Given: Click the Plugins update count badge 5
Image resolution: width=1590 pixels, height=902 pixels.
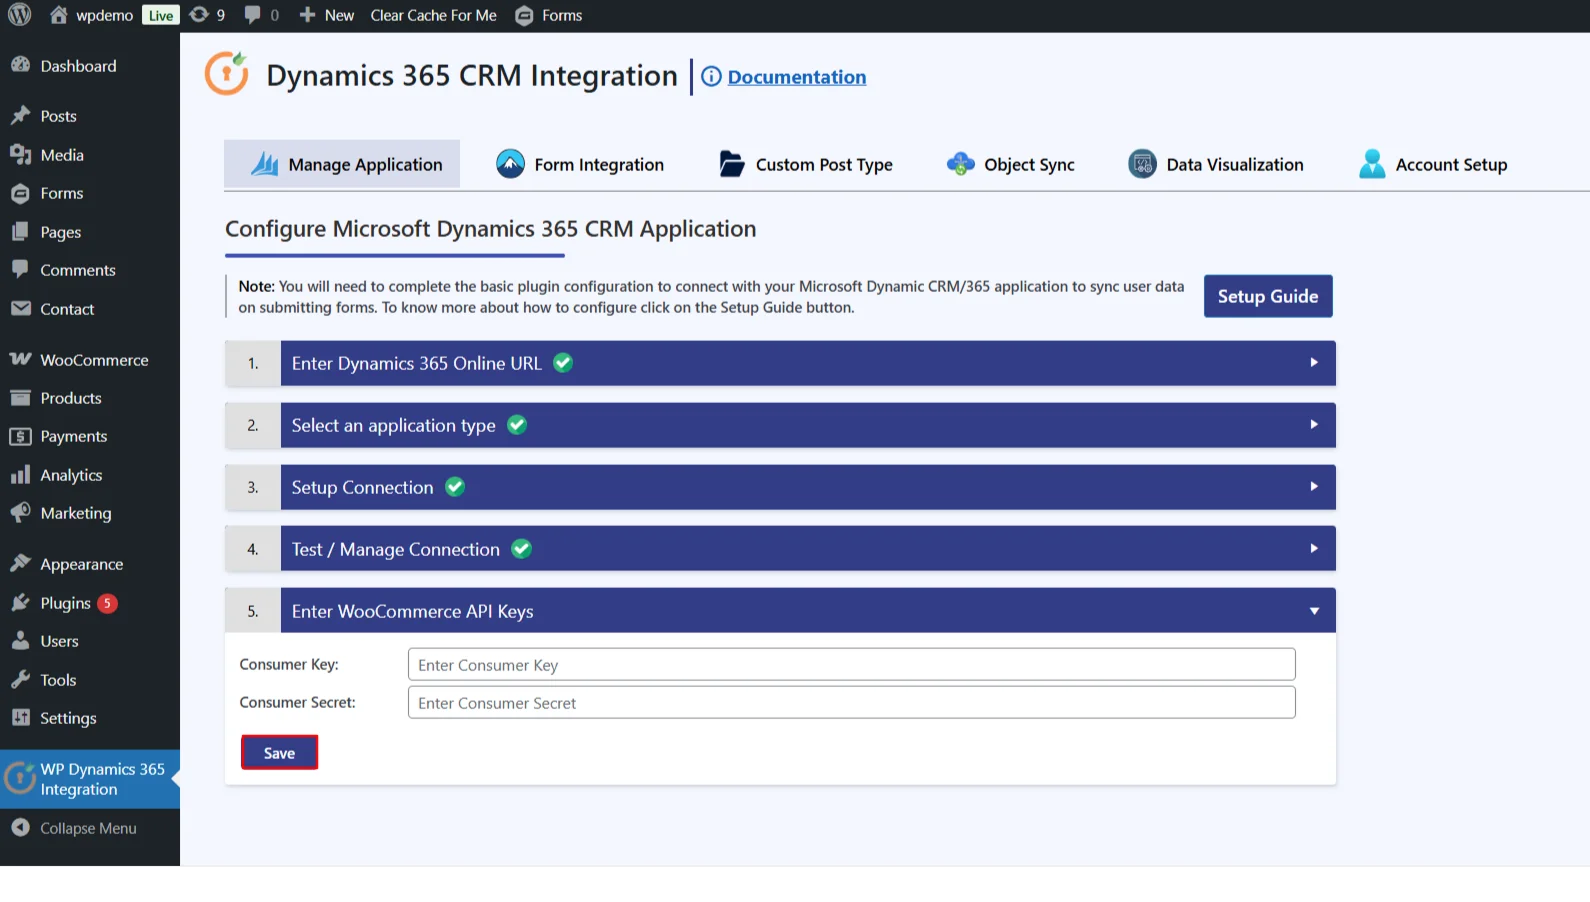Looking at the screenshot, I should pyautogui.click(x=107, y=603).
